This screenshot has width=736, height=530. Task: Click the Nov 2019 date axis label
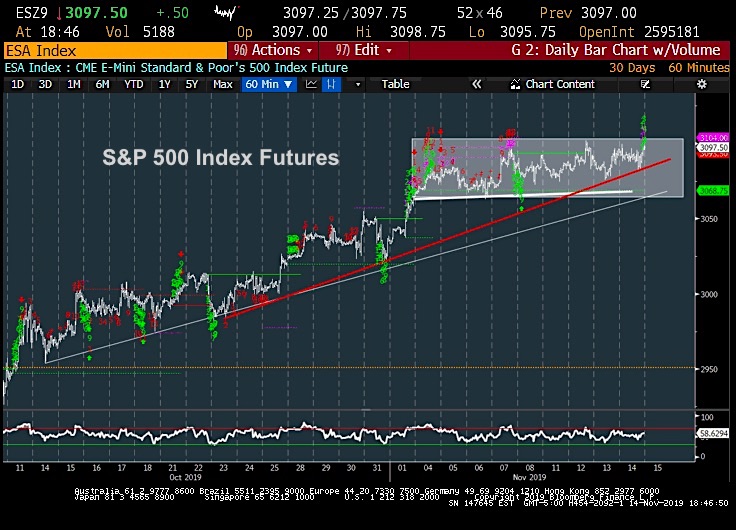coord(529,477)
